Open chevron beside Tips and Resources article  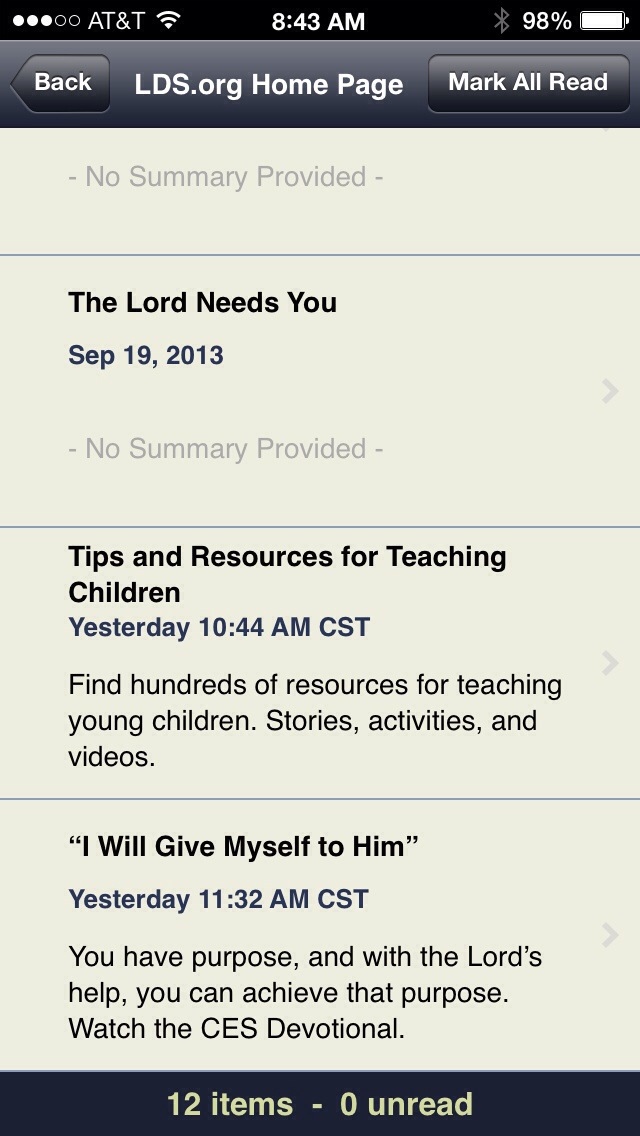point(610,663)
